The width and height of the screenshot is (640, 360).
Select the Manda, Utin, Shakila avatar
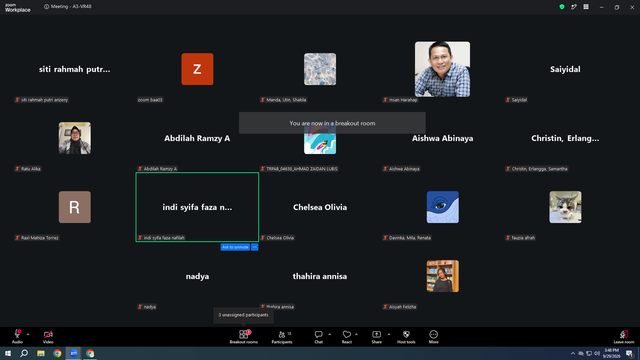[320, 69]
